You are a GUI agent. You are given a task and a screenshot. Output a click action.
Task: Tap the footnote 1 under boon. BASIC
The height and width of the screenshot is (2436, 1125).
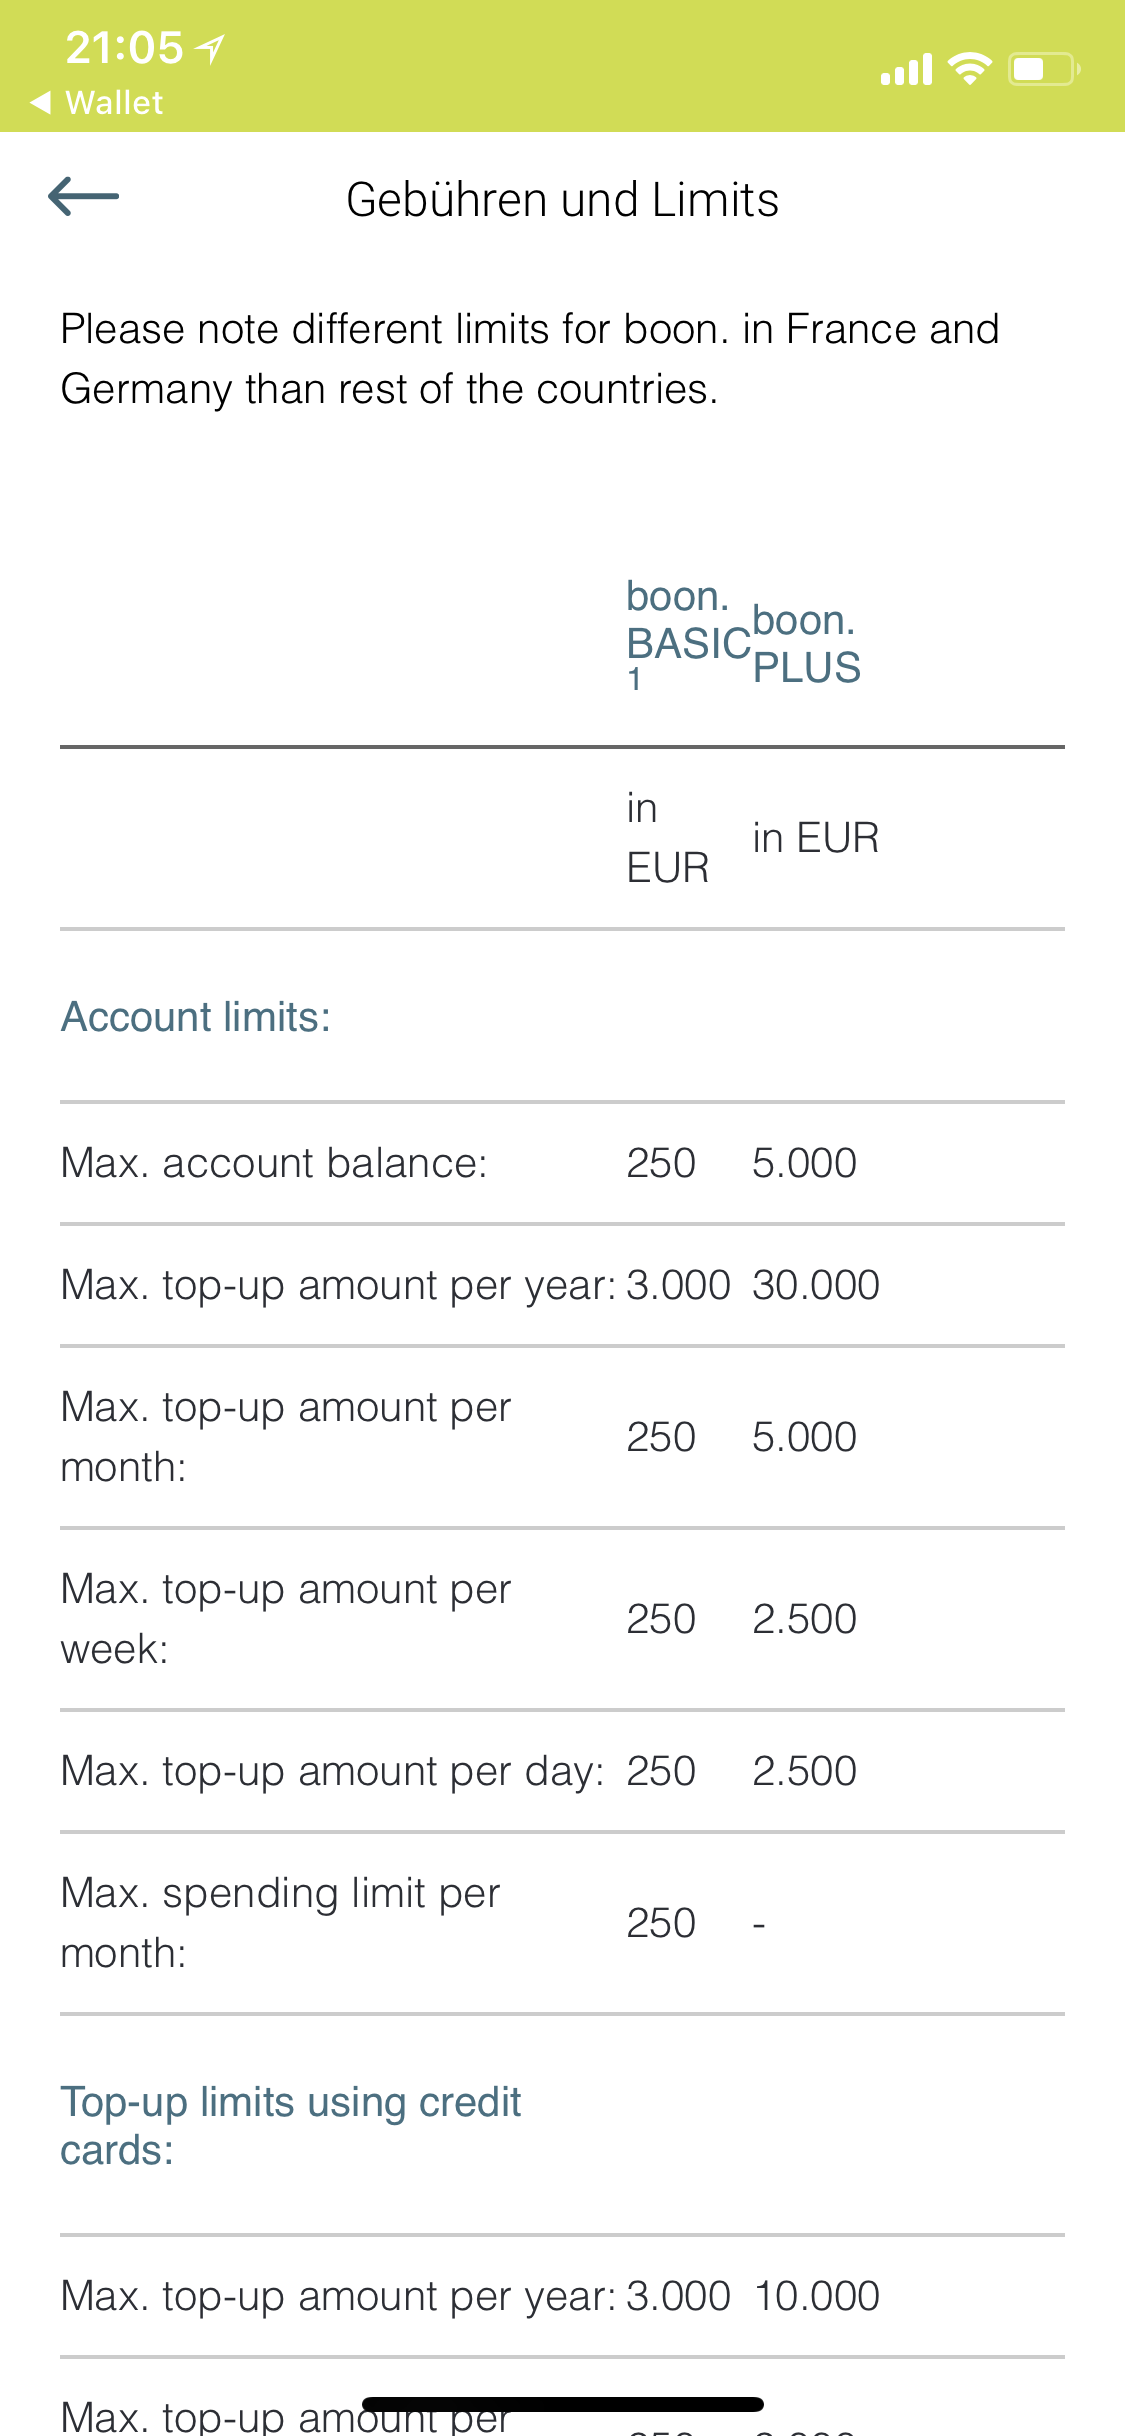pyautogui.click(x=634, y=680)
